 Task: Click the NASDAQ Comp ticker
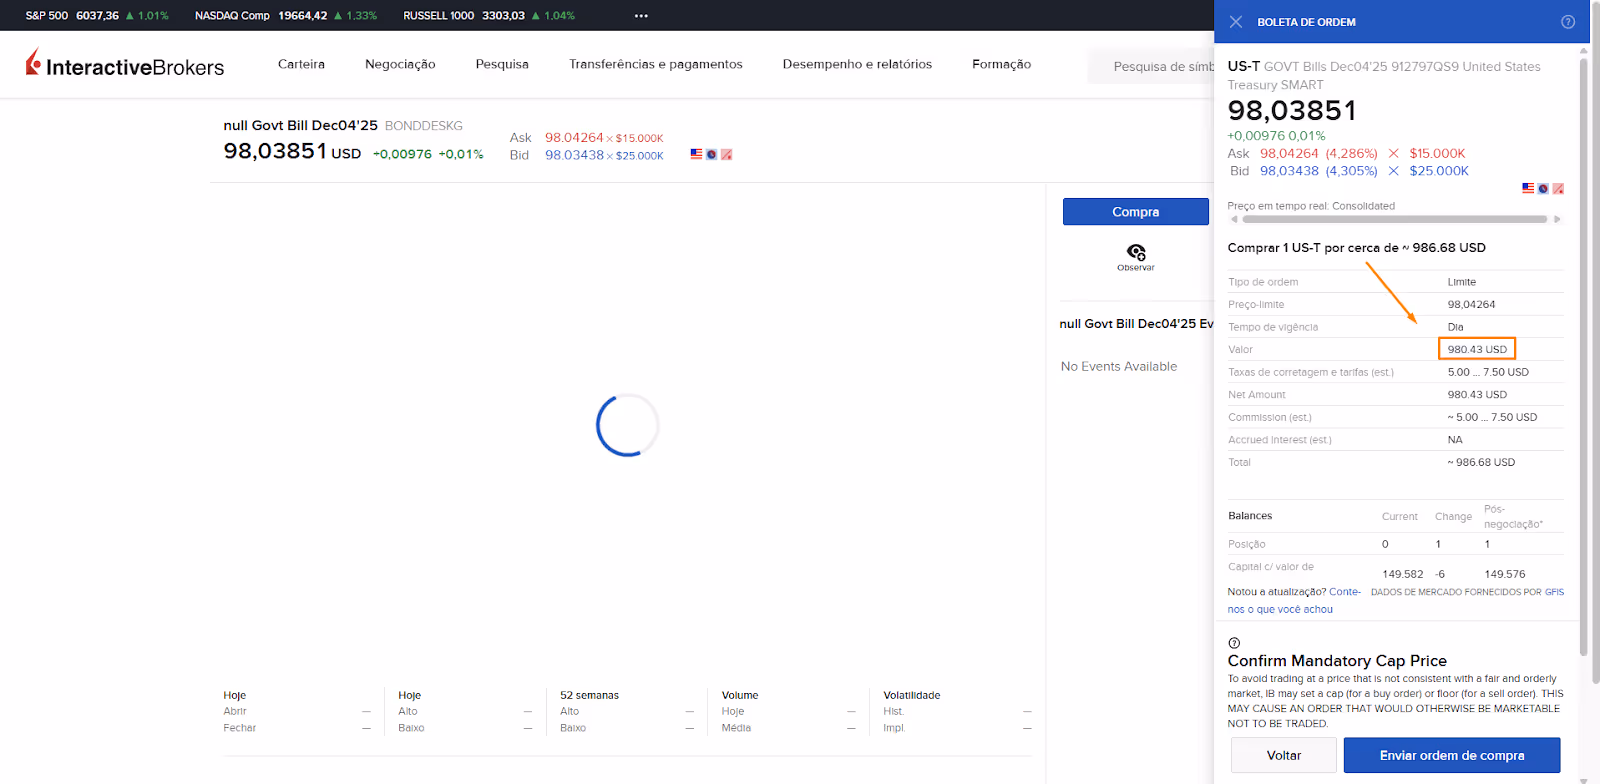pos(286,16)
